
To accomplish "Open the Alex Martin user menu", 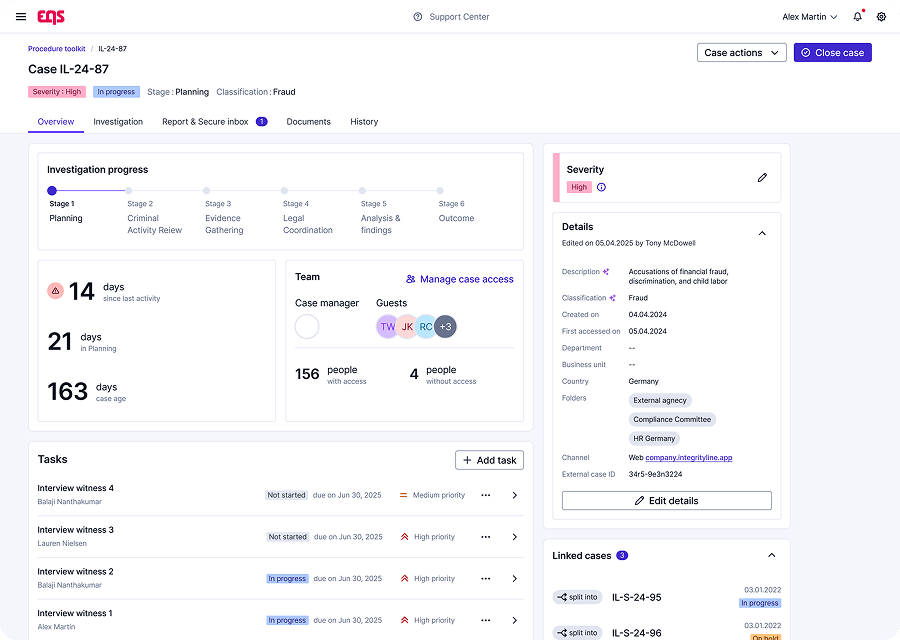I will pyautogui.click(x=810, y=17).
